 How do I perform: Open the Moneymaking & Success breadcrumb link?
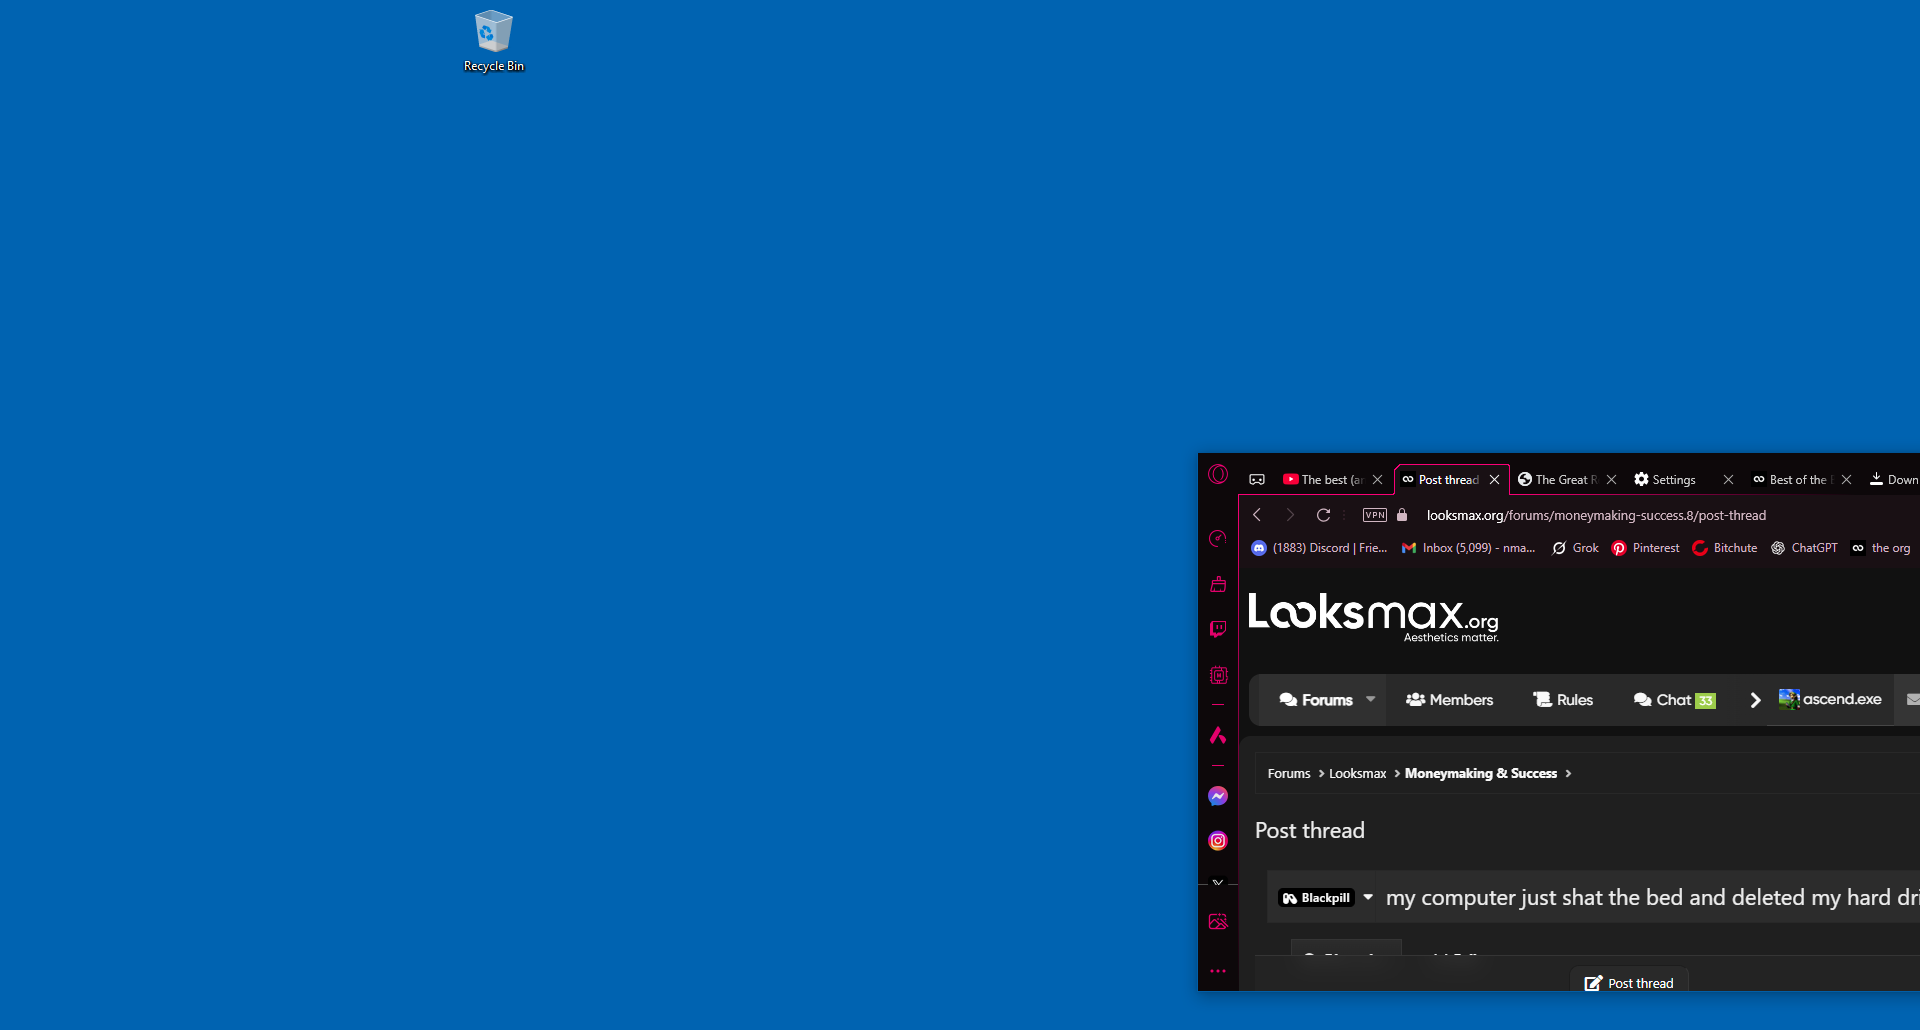[x=1480, y=773]
